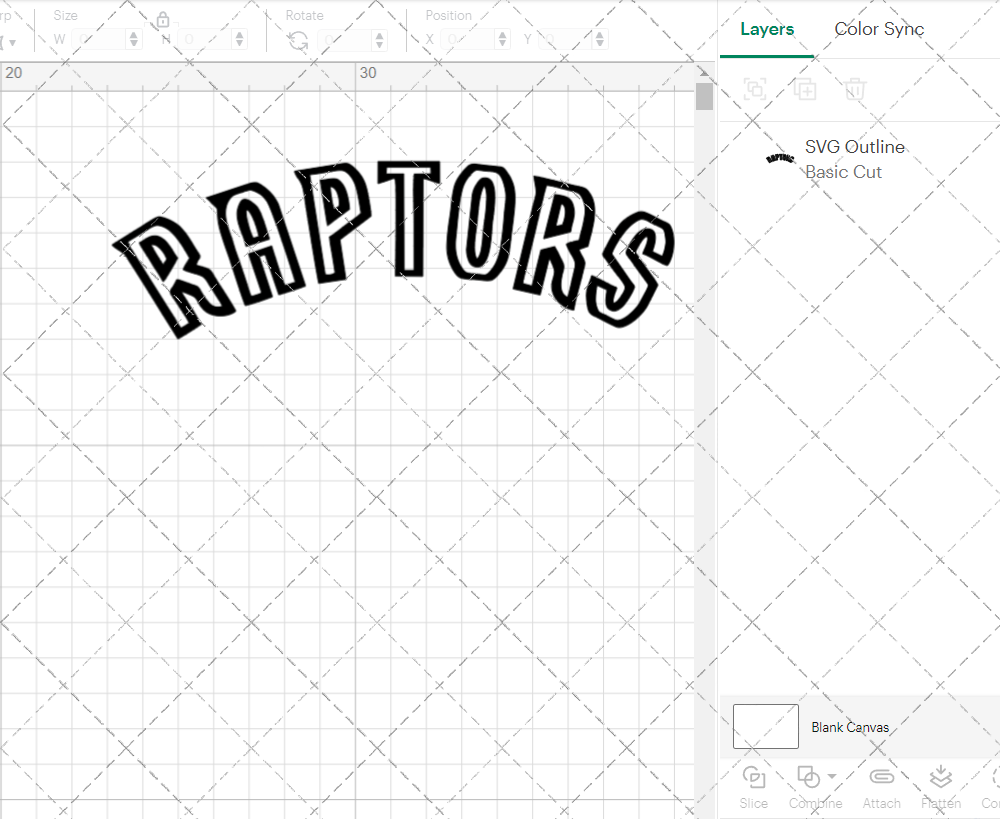Click the canvas scroll up arrow
The height and width of the screenshot is (819, 1000).
pyautogui.click(x=704, y=71)
